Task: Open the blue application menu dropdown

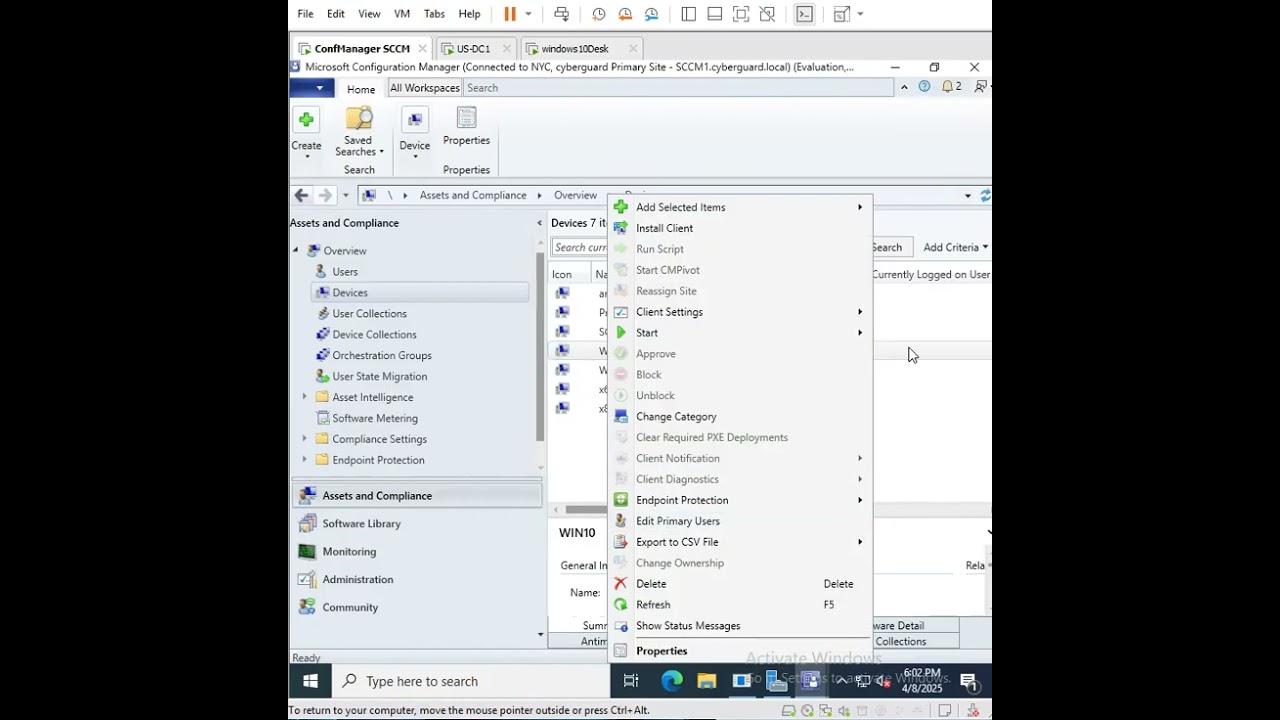Action: point(312,88)
